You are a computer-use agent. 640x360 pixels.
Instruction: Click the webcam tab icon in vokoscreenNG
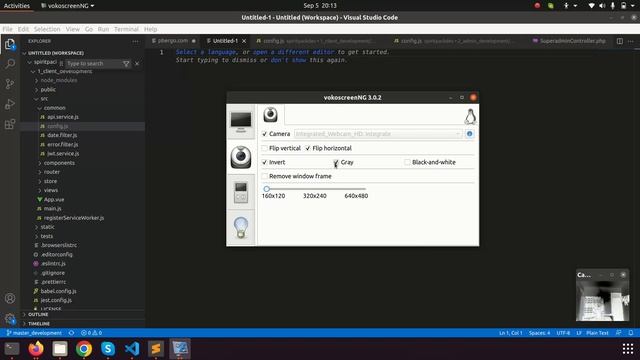tap(271, 115)
